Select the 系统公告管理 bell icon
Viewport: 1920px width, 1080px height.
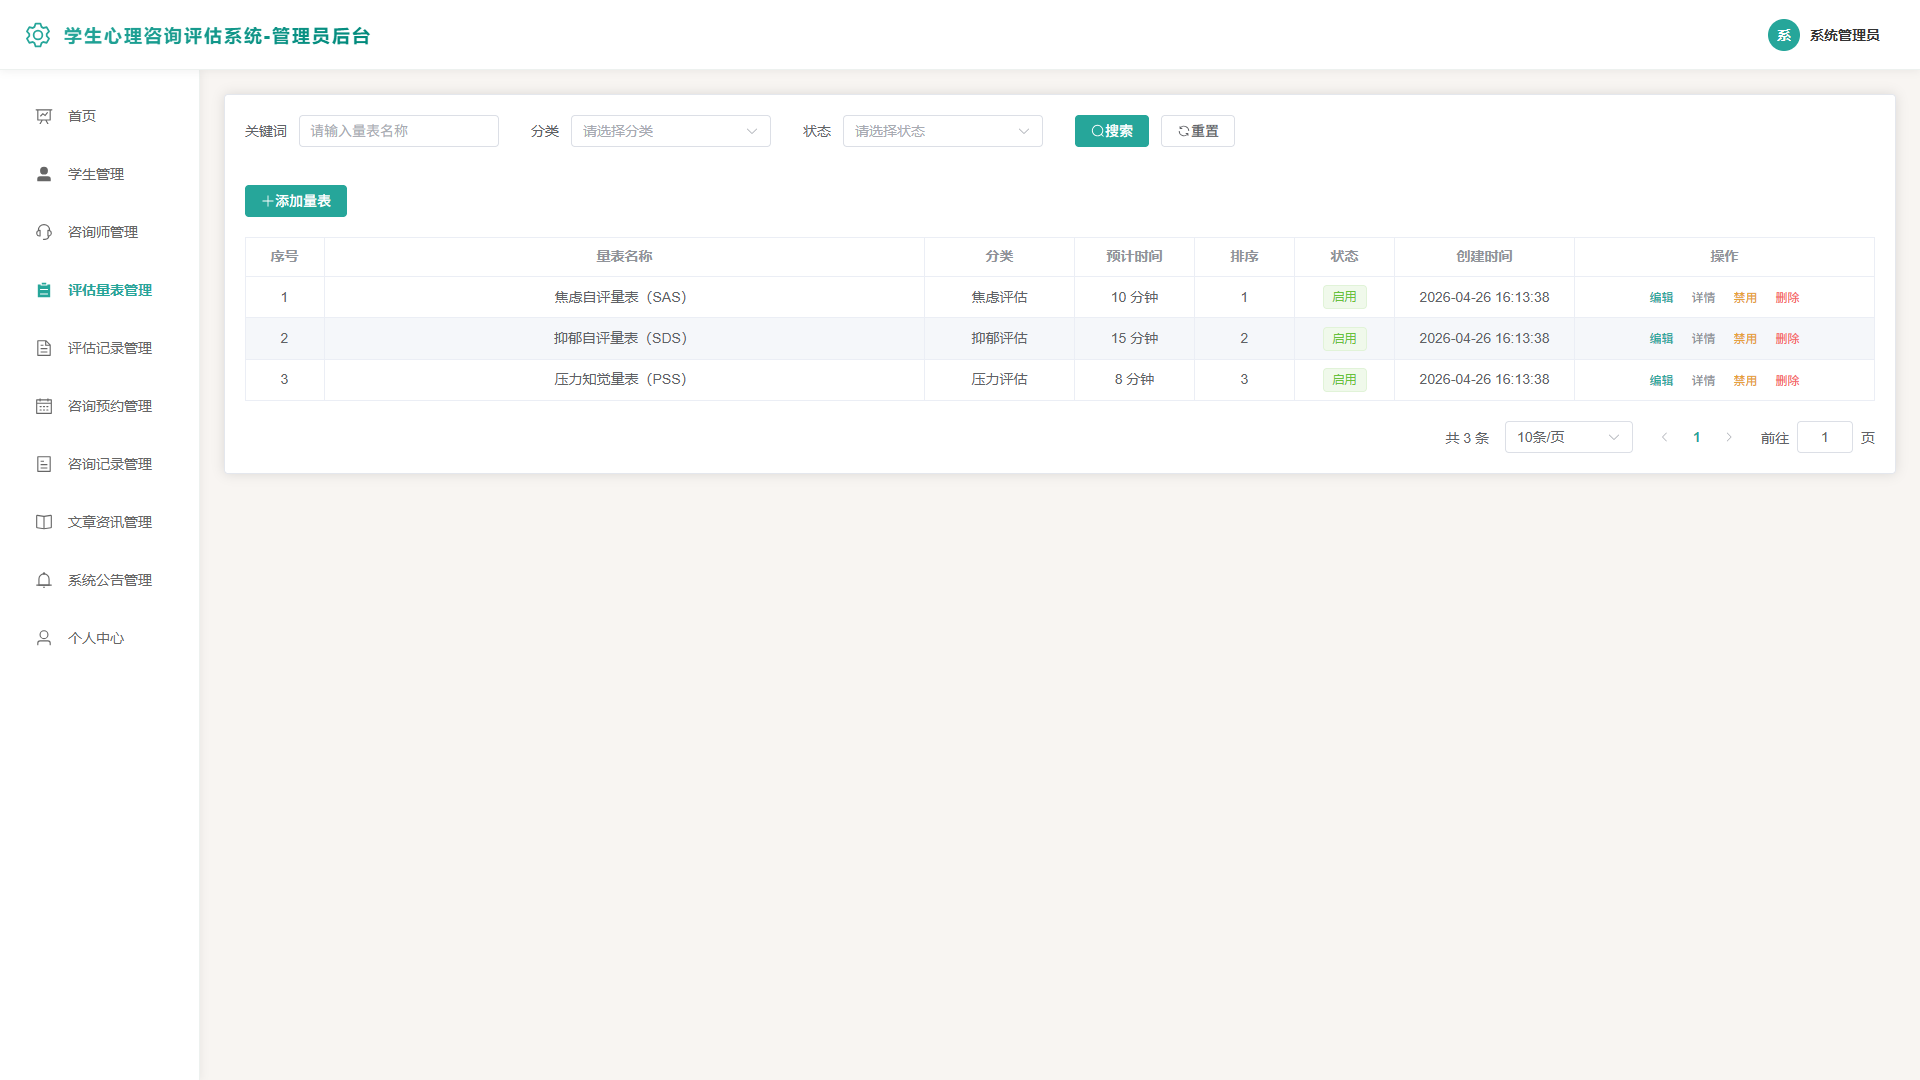[44, 580]
